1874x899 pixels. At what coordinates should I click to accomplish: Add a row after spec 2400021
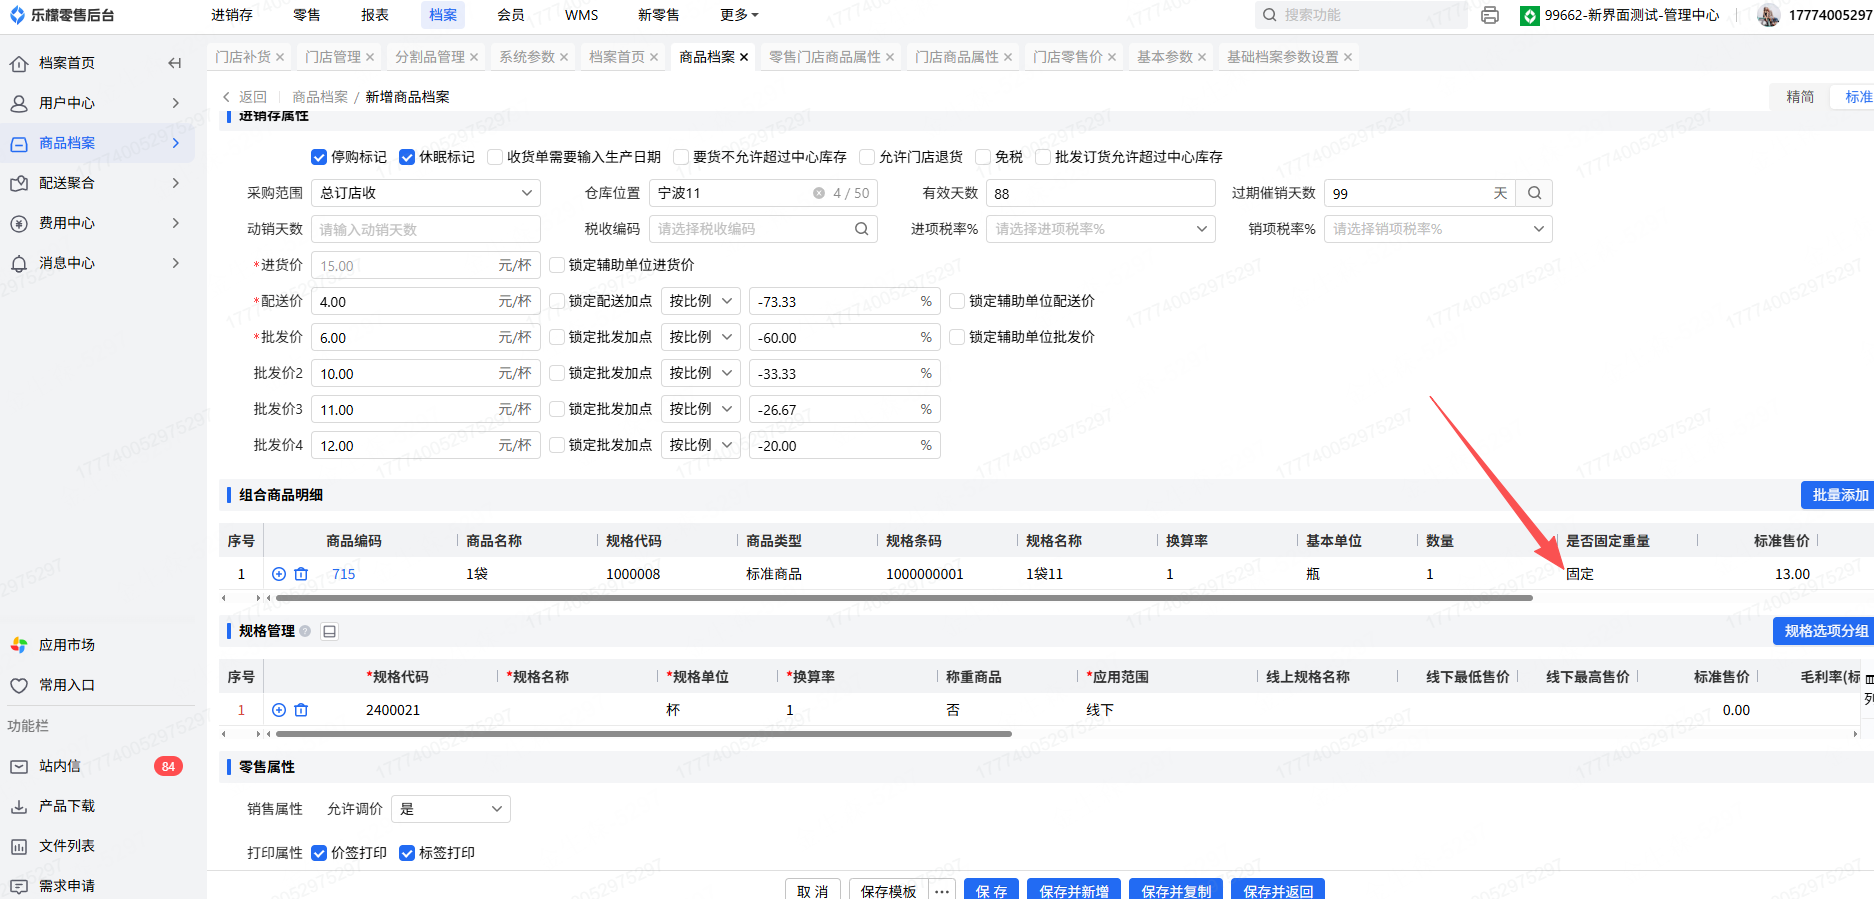[279, 710]
